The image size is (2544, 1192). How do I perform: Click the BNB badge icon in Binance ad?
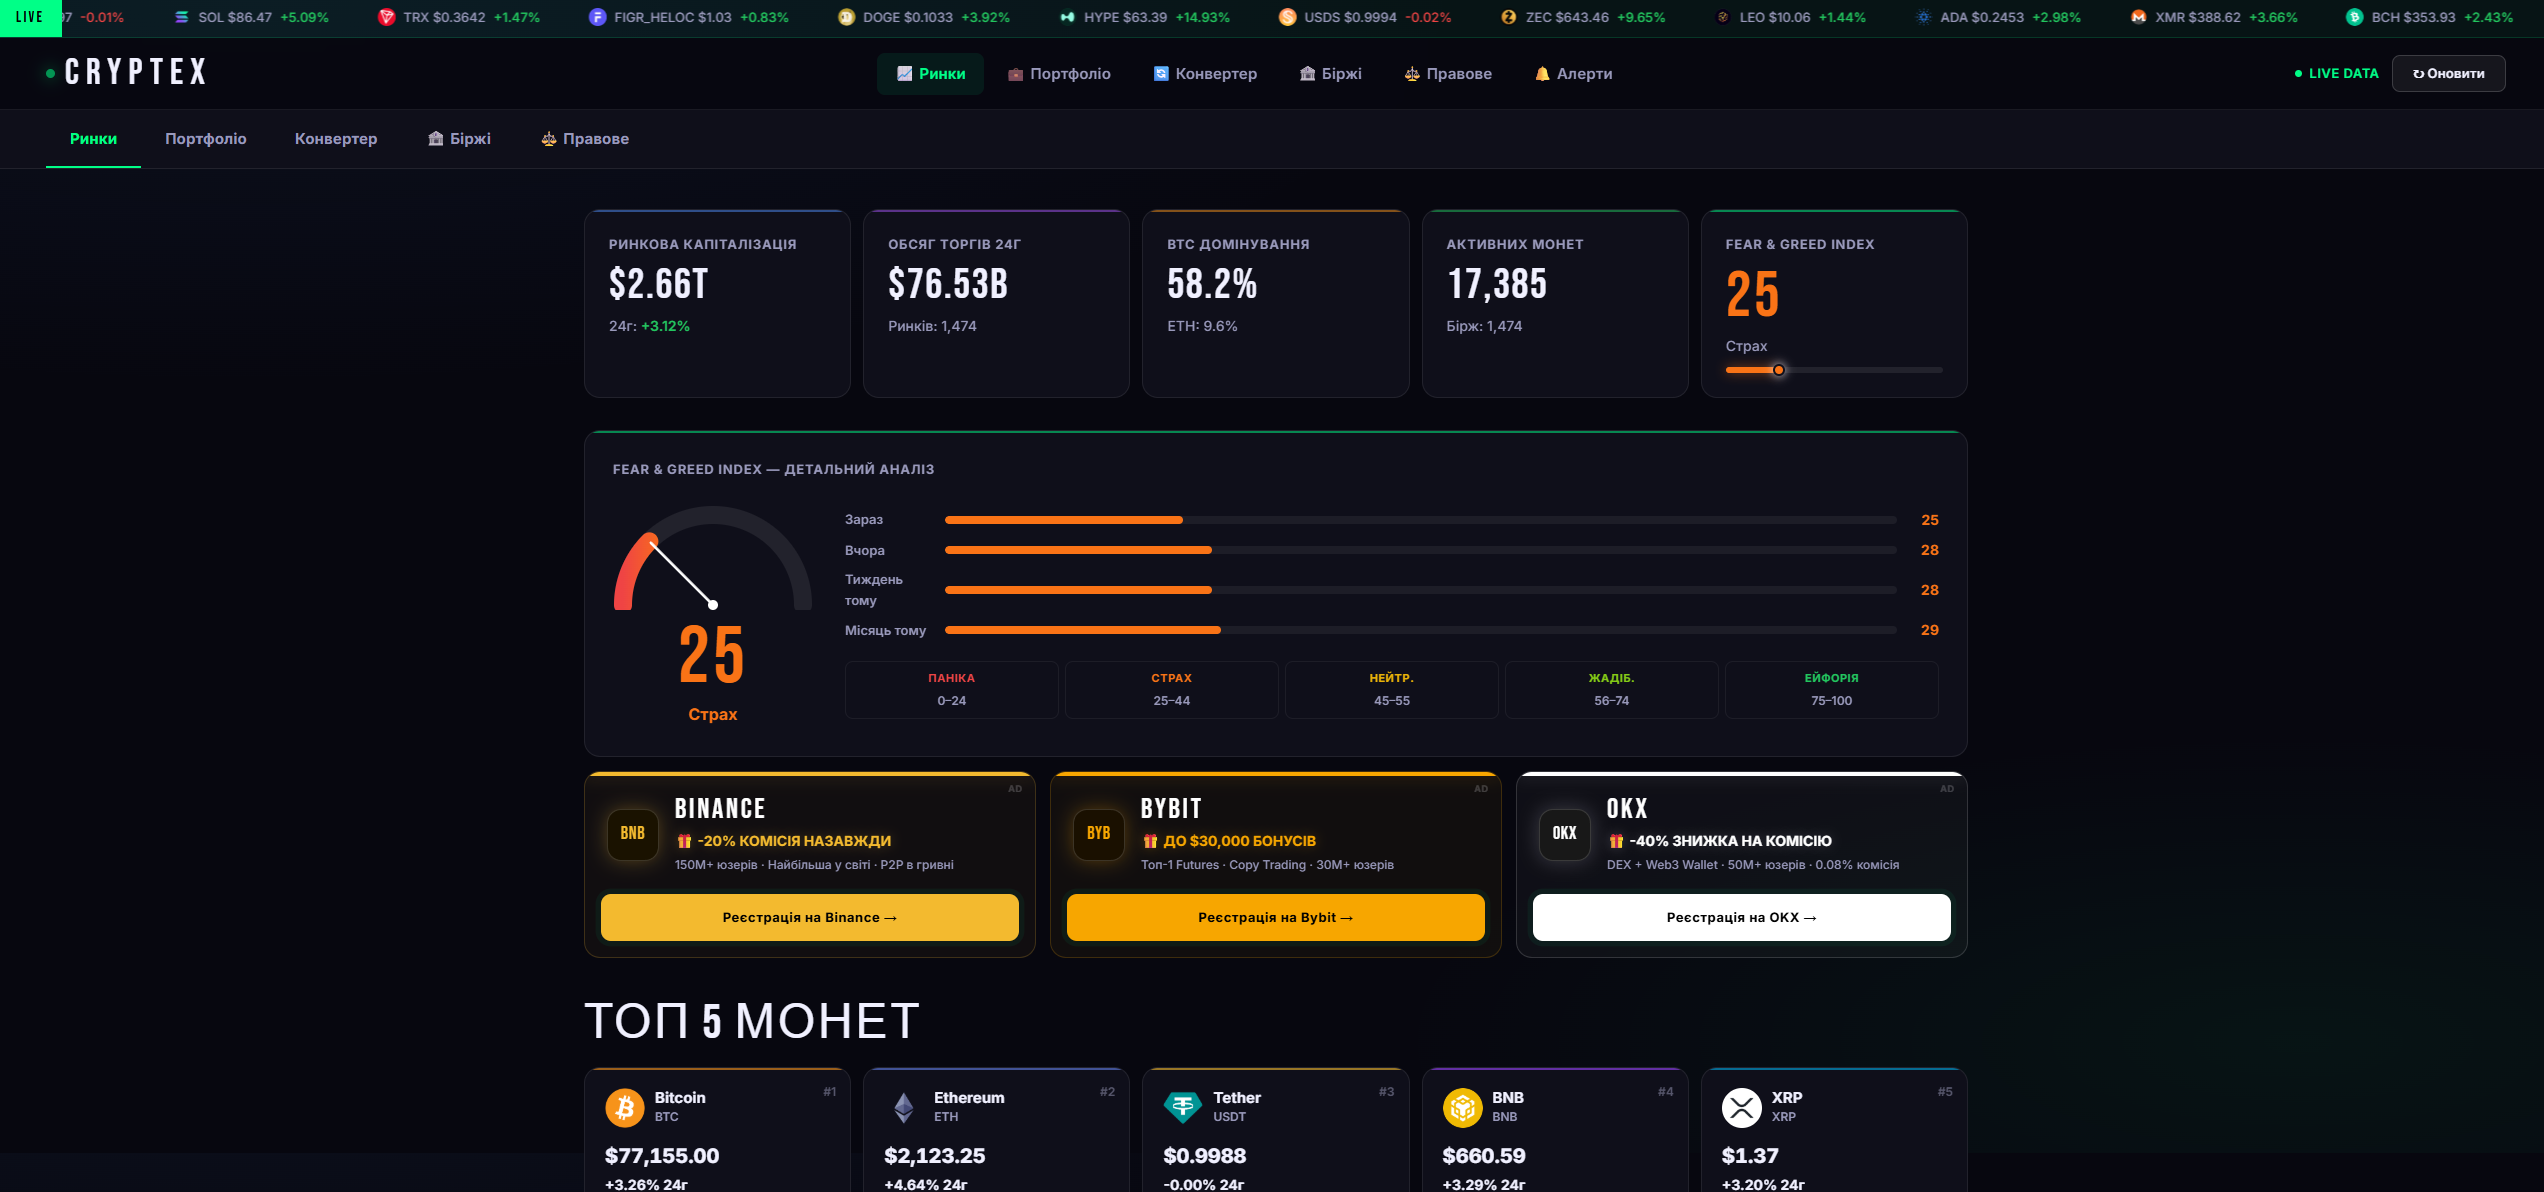click(x=633, y=834)
